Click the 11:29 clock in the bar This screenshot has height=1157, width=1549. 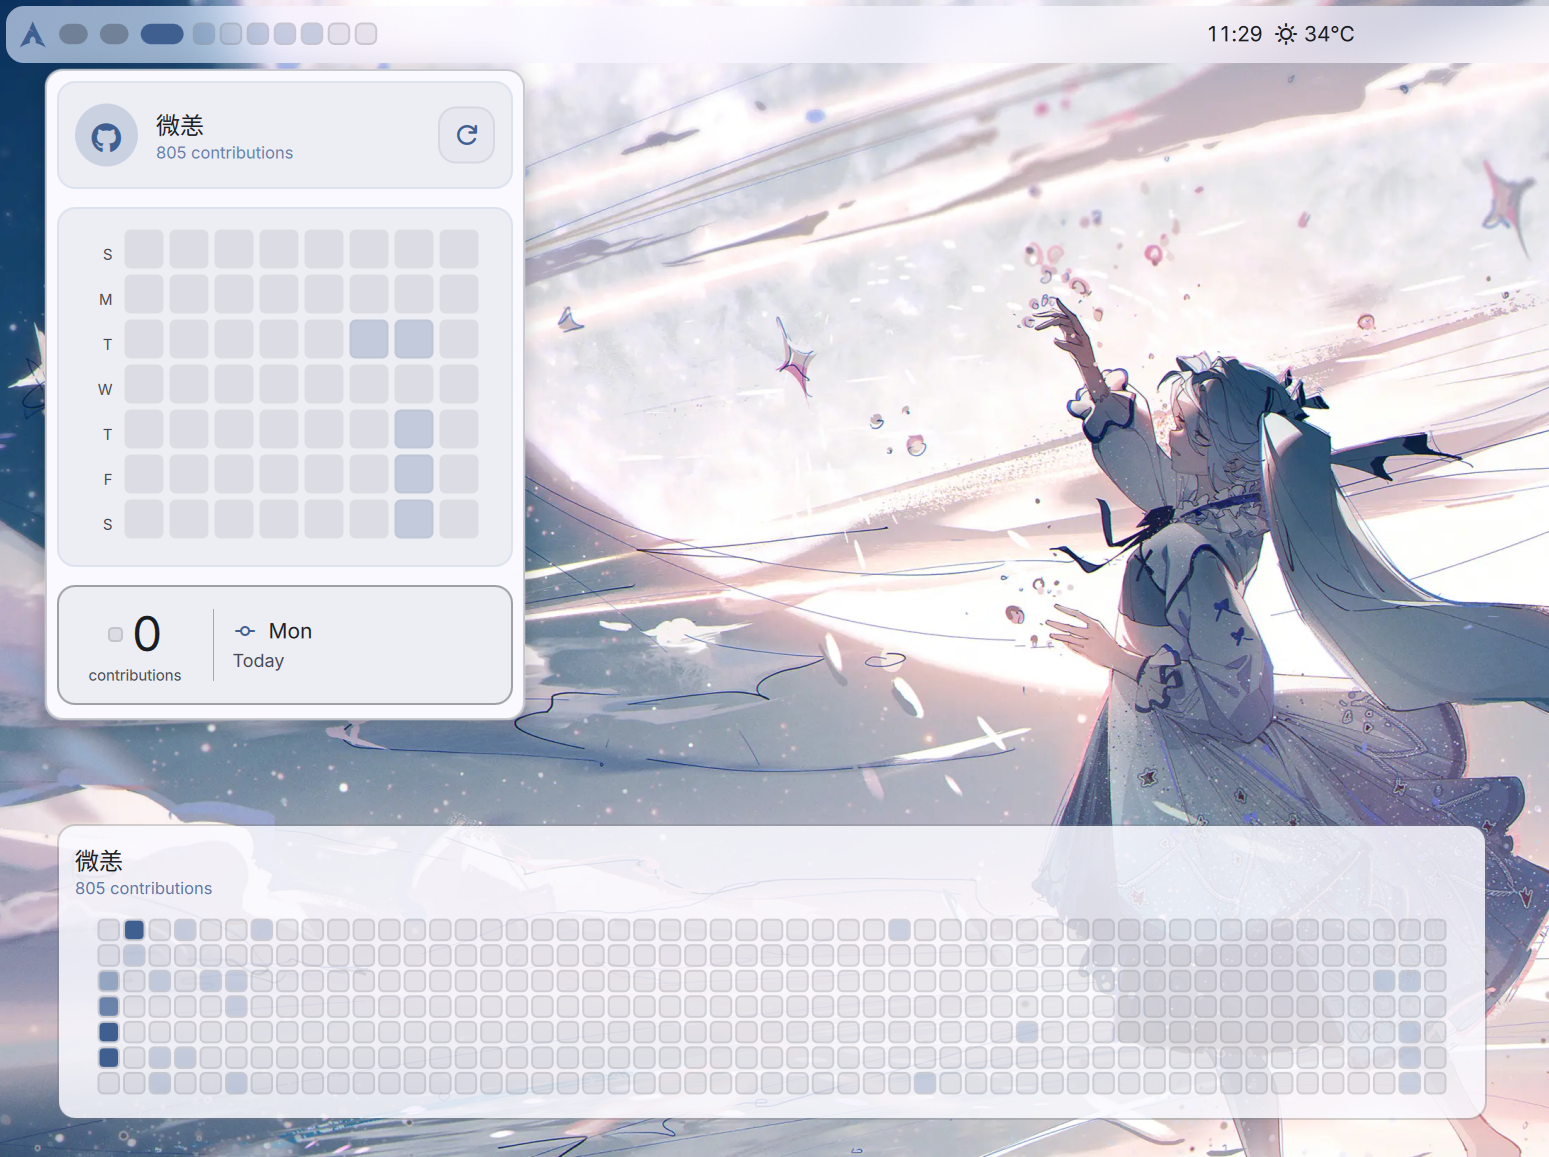pos(1234,34)
